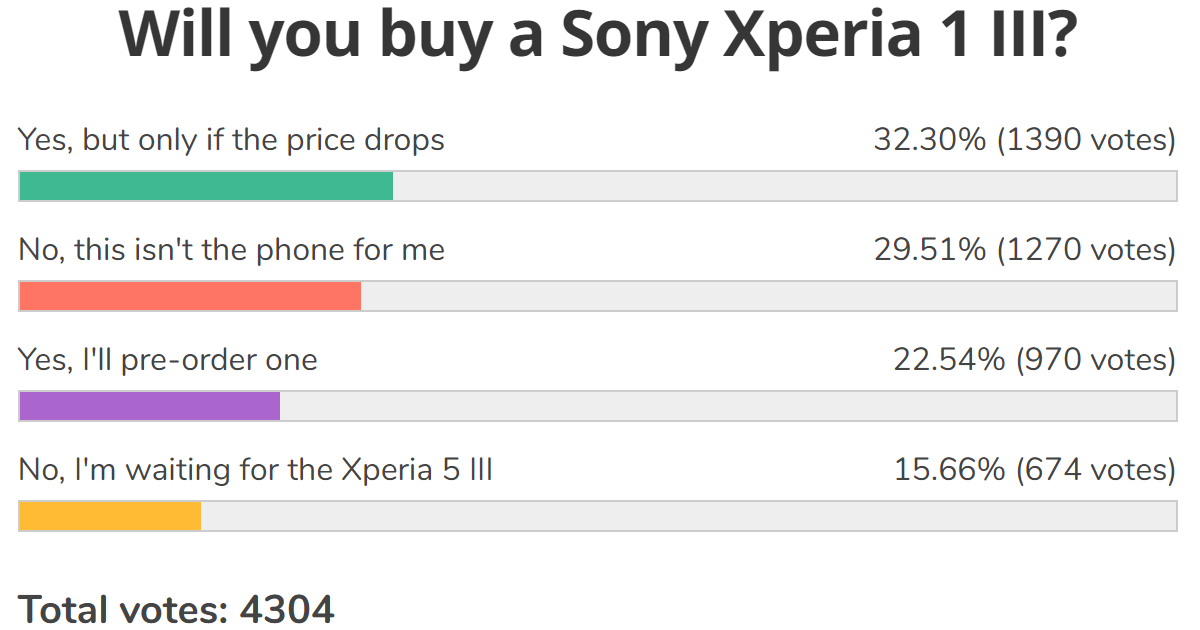This screenshot has width=1200, height=630.
Task: Click the 29.51% (1270 votes) result text
Action: pyautogui.click(x=1025, y=249)
